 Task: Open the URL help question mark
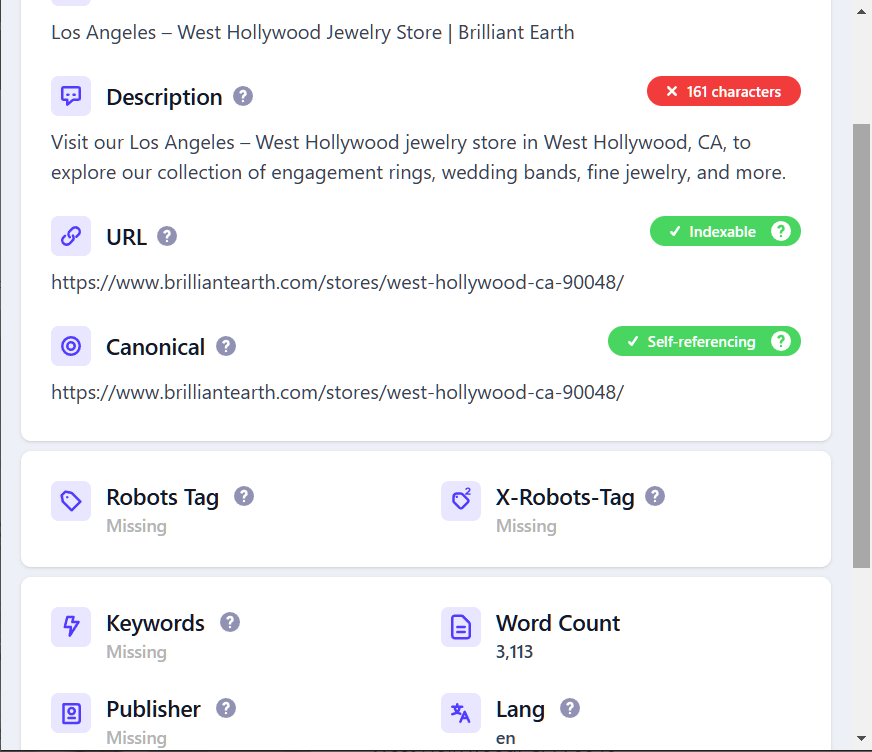click(166, 236)
